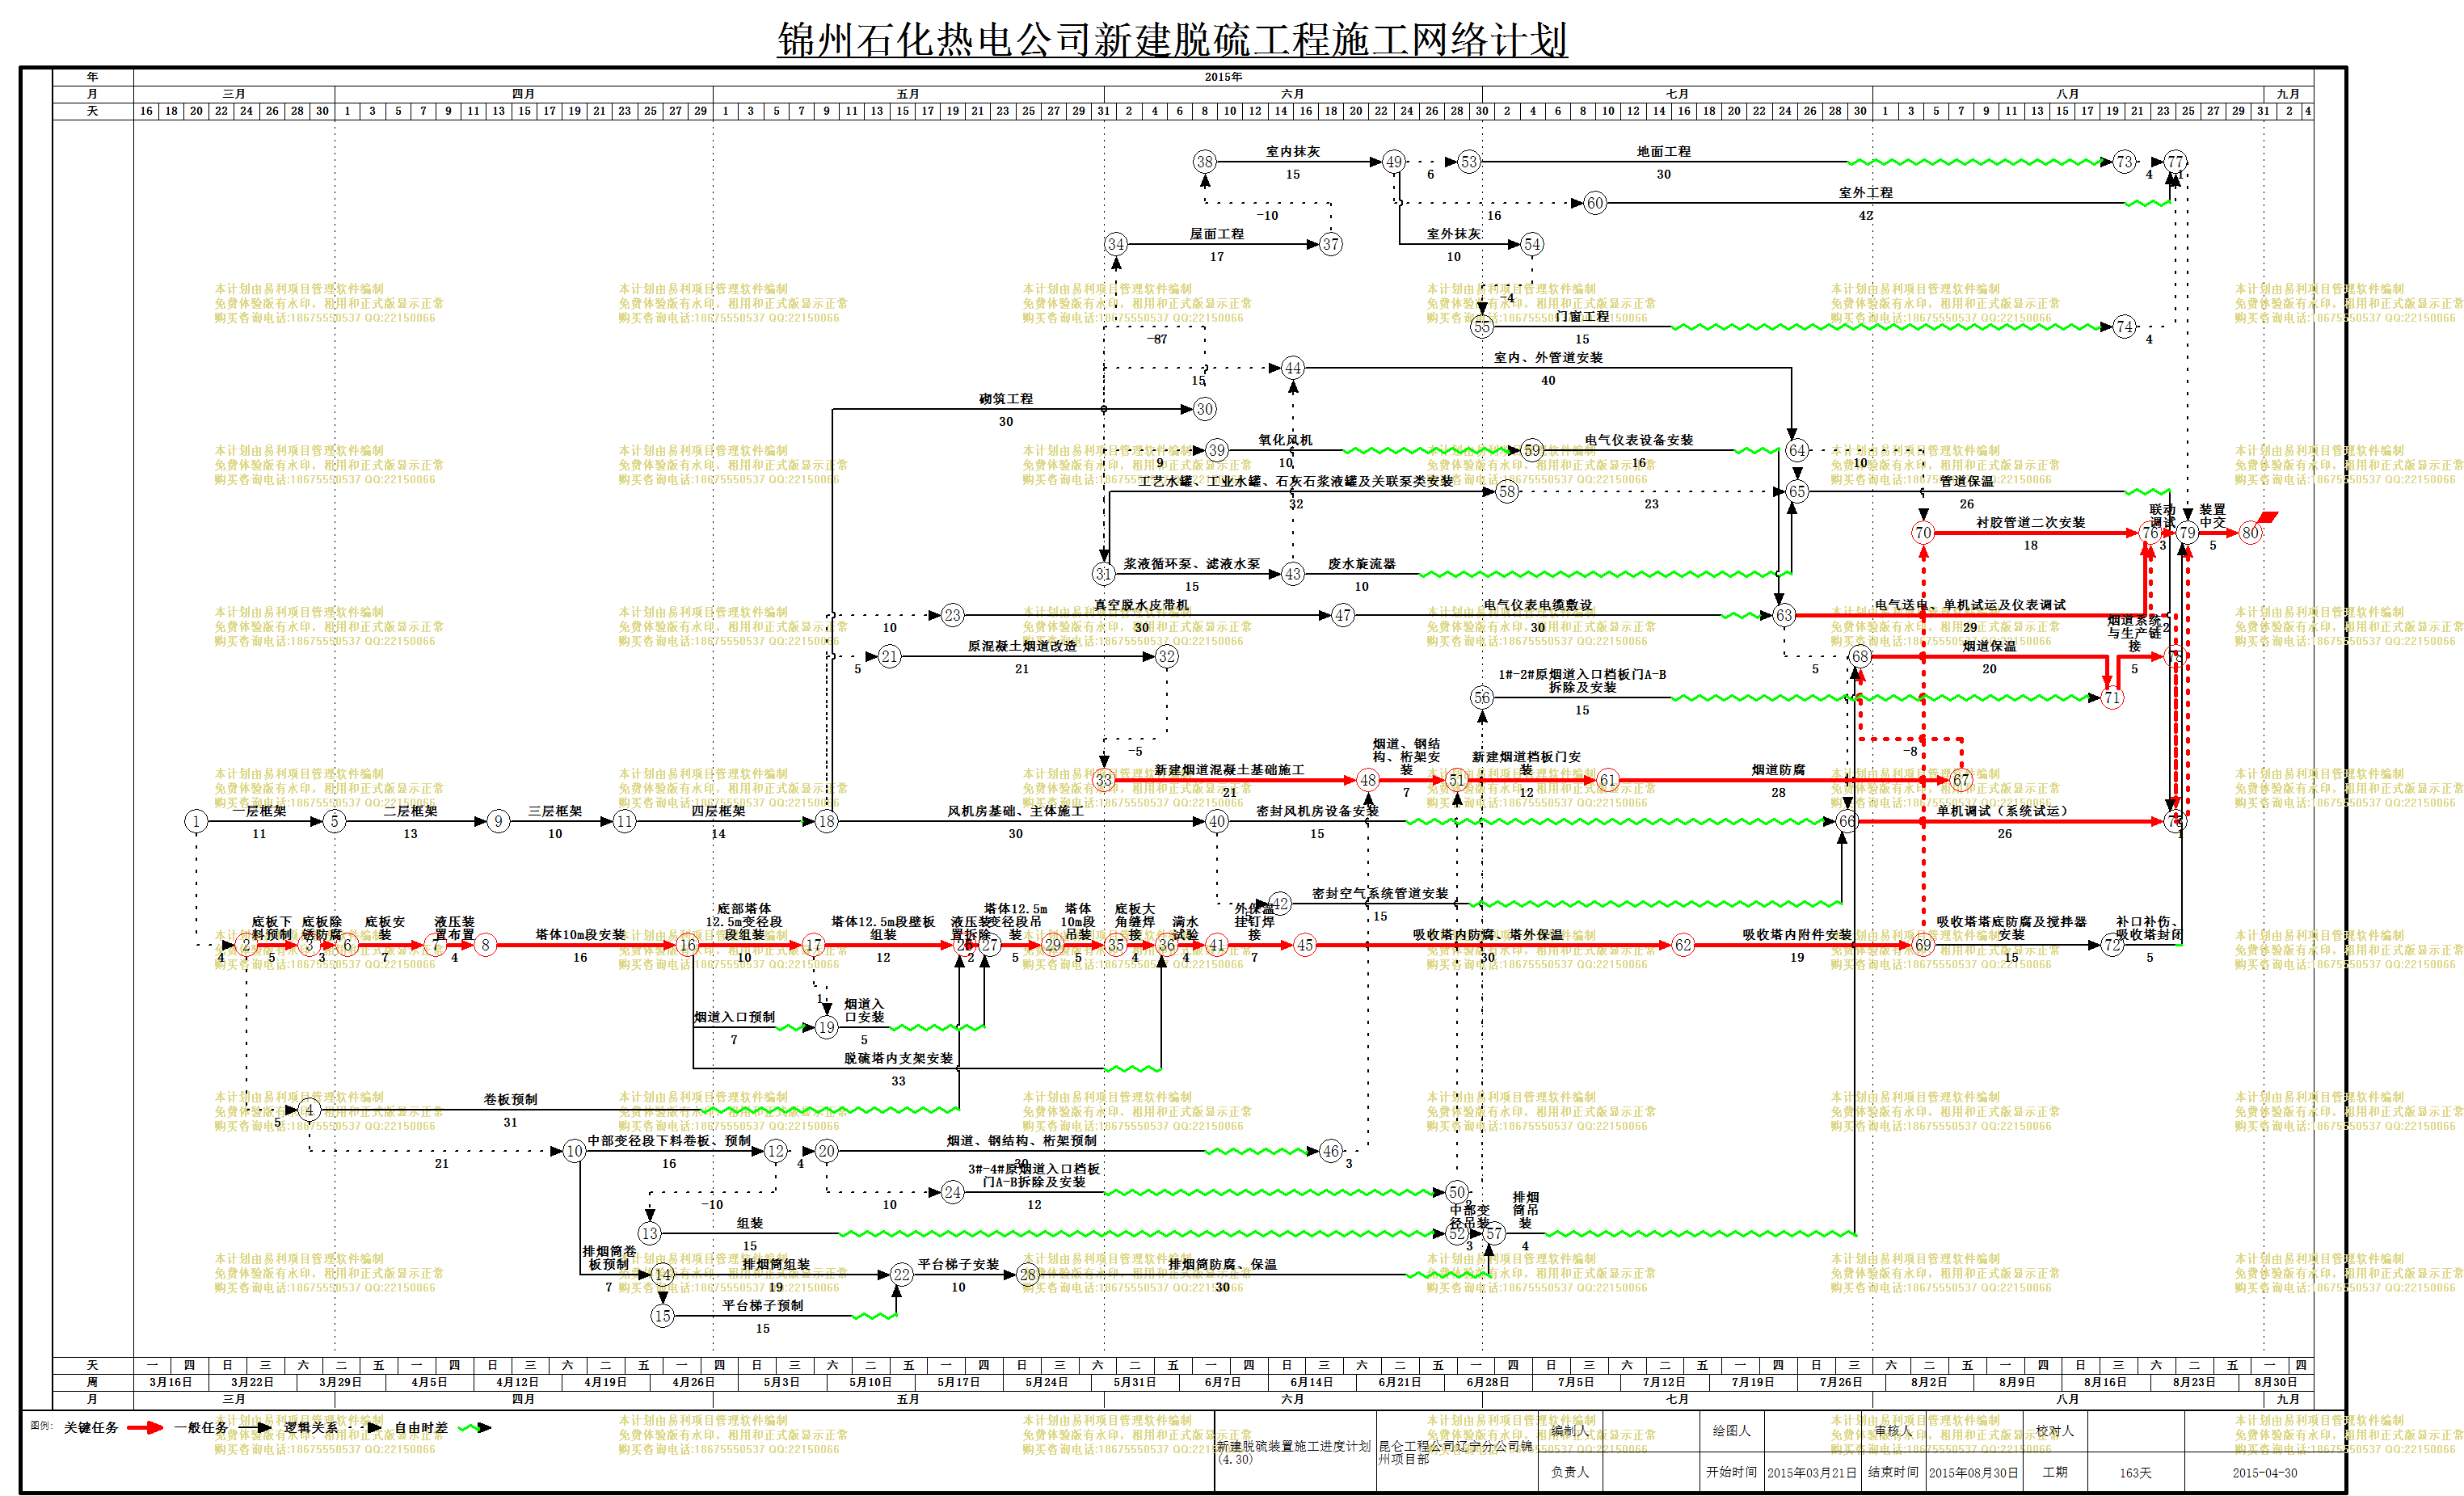Click the 室内抹灰 task label

[x=1293, y=151]
